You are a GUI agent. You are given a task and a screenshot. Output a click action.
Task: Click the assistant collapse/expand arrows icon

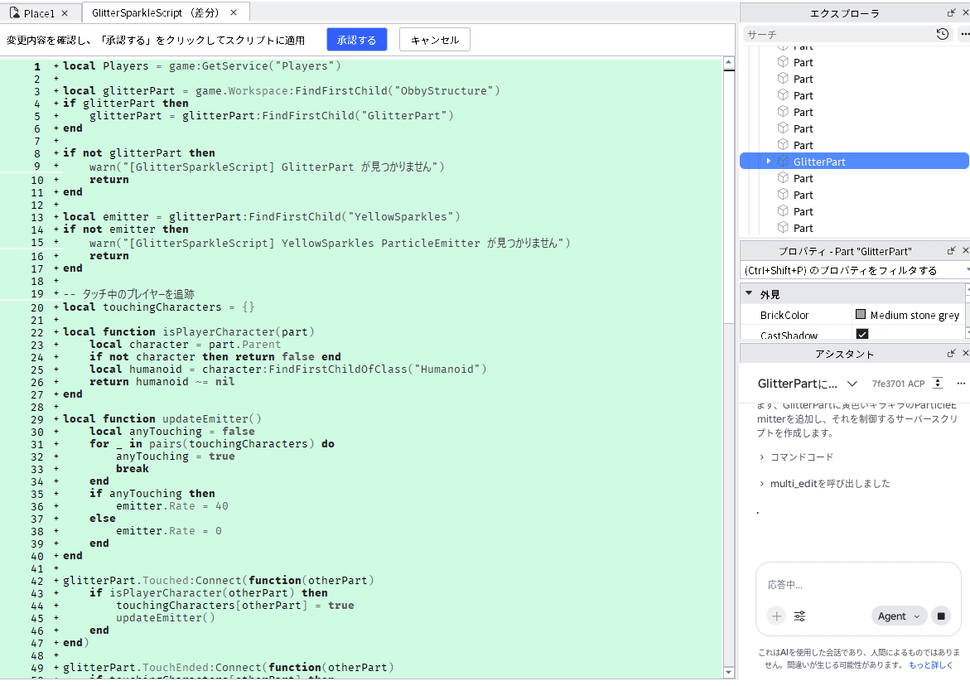click(x=938, y=384)
